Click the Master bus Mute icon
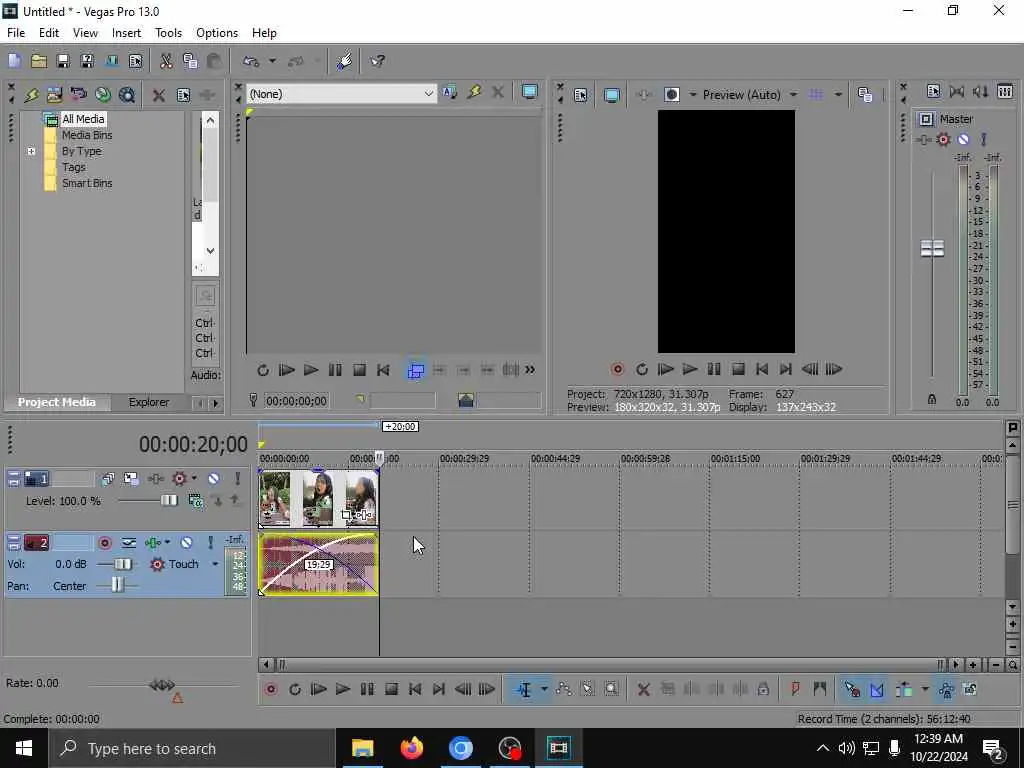Screen dimensions: 1024x768 [963, 139]
